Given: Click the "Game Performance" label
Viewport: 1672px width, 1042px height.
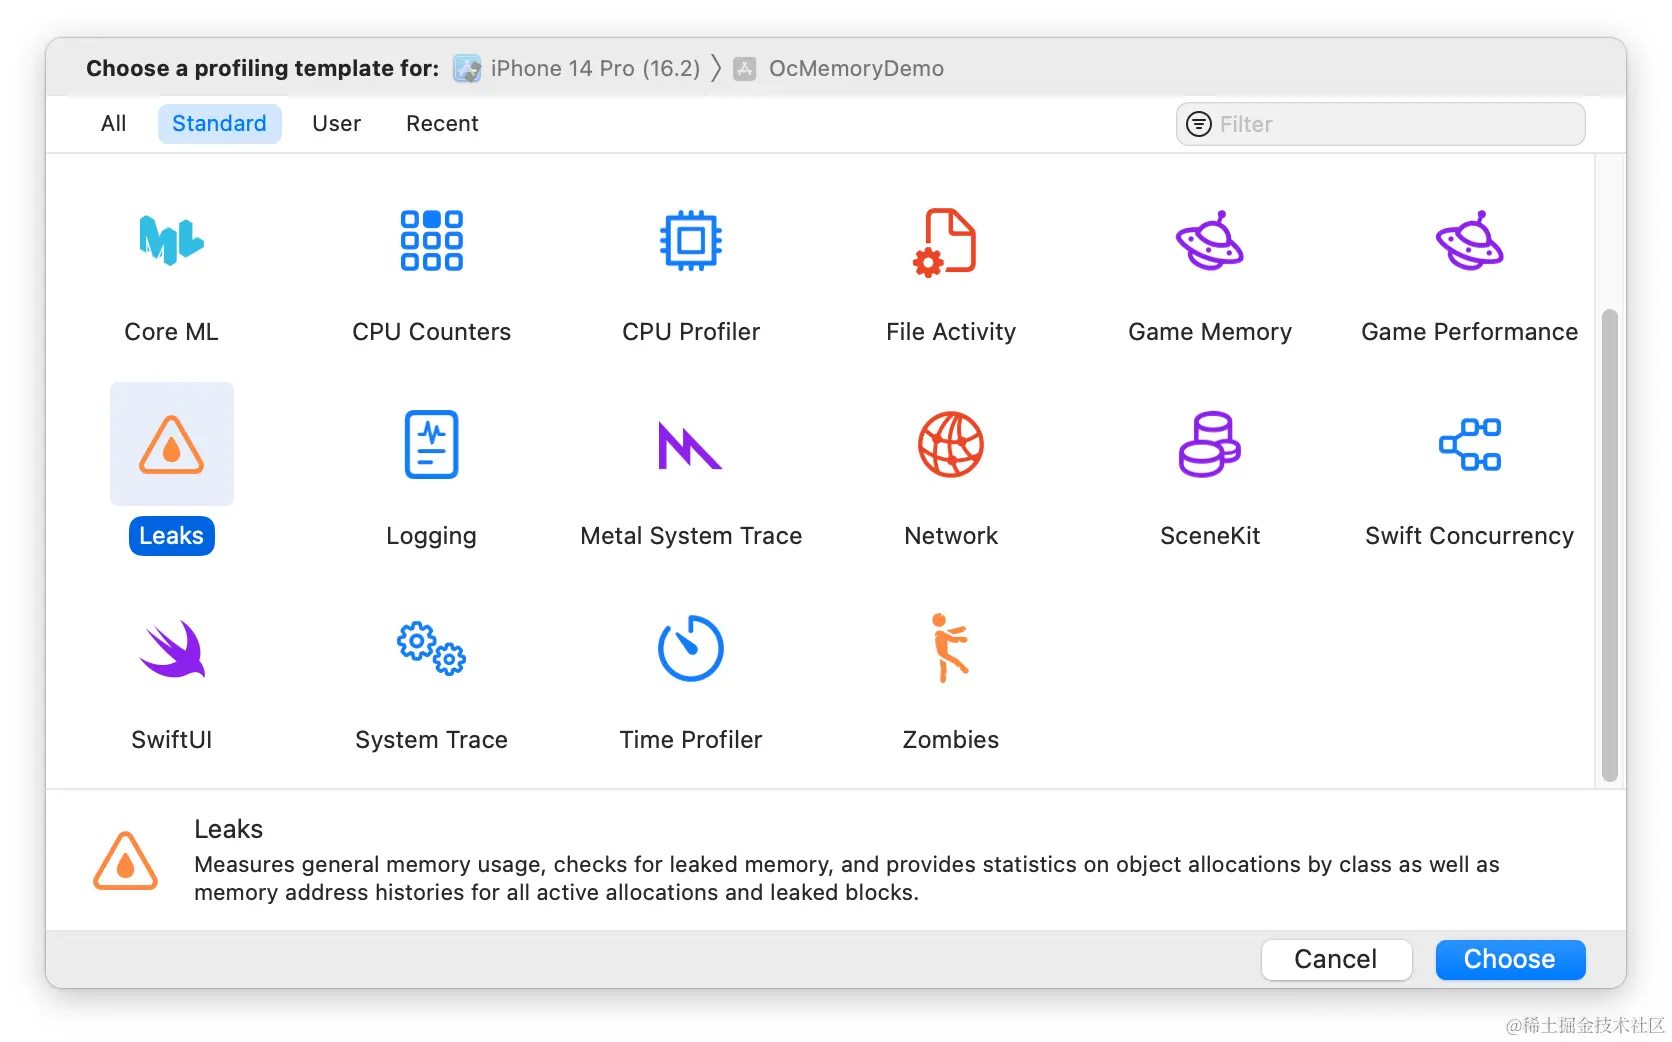Looking at the screenshot, I should 1470,332.
